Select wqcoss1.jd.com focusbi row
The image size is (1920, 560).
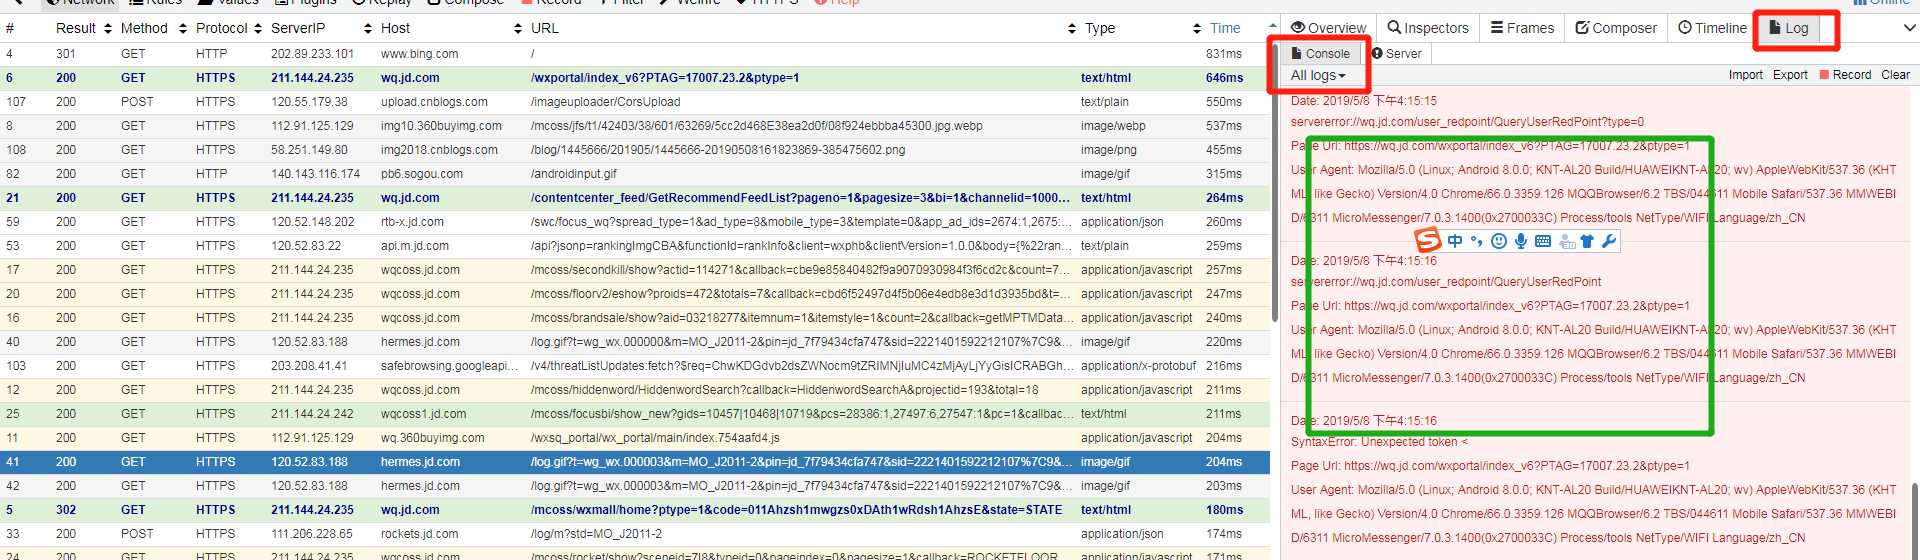point(635,414)
